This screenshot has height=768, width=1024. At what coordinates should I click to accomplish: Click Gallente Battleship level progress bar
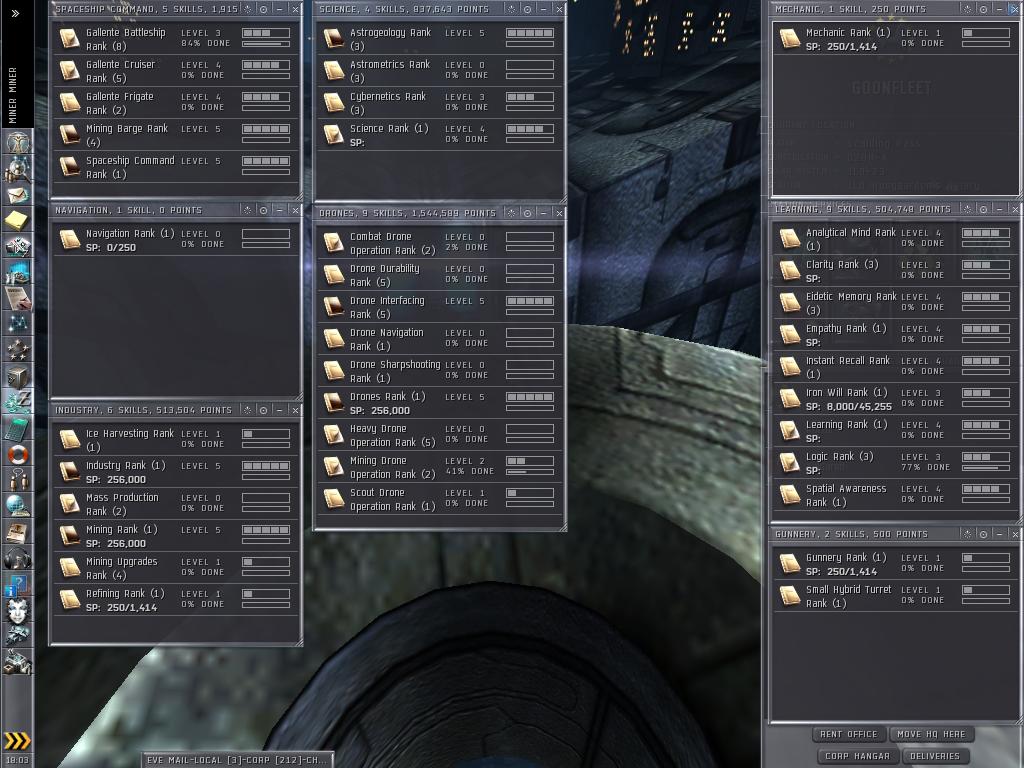[266, 33]
